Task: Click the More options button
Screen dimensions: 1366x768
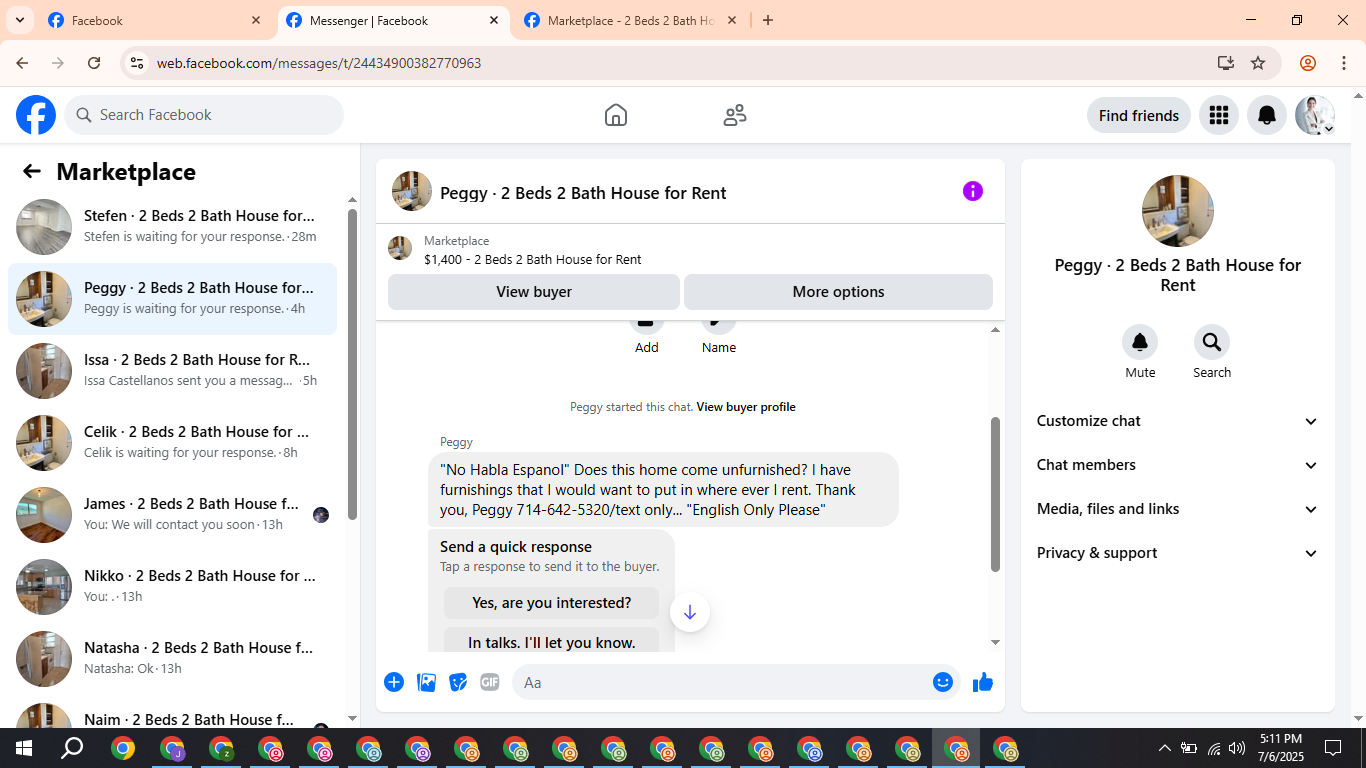Action: 838,292
